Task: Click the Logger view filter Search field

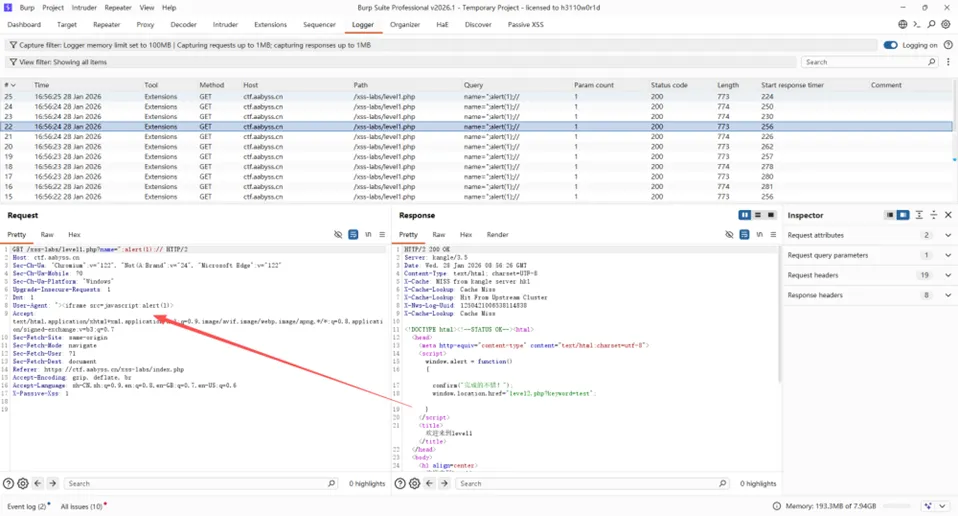Action: [x=869, y=62]
